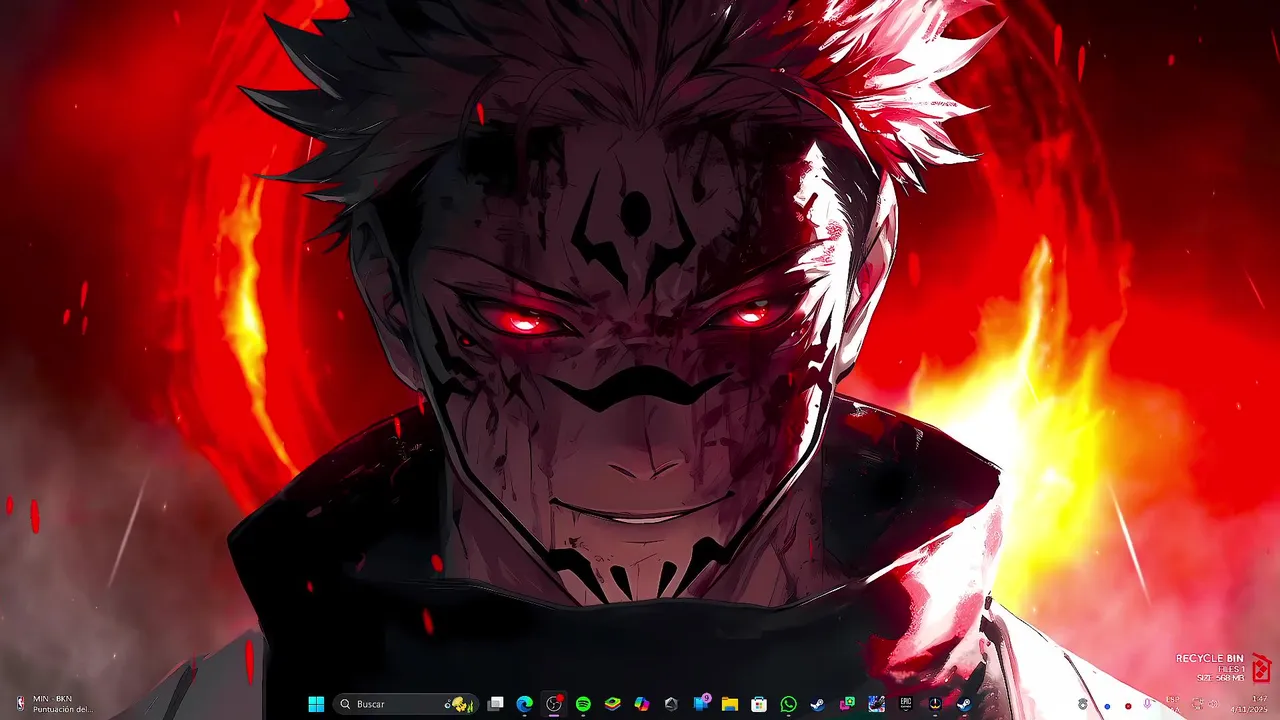Click the gray gear tray icon

pos(1083,705)
